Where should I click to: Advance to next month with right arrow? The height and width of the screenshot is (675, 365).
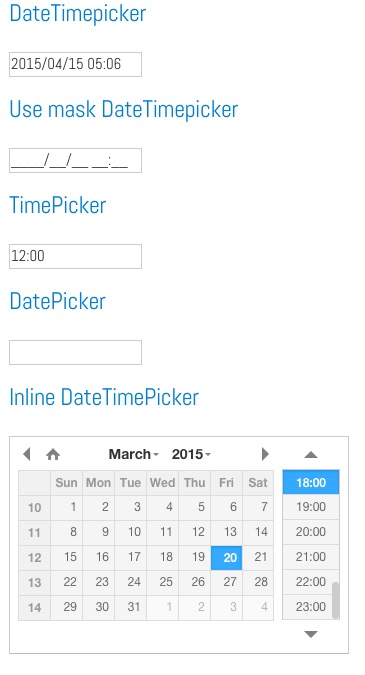[265, 454]
